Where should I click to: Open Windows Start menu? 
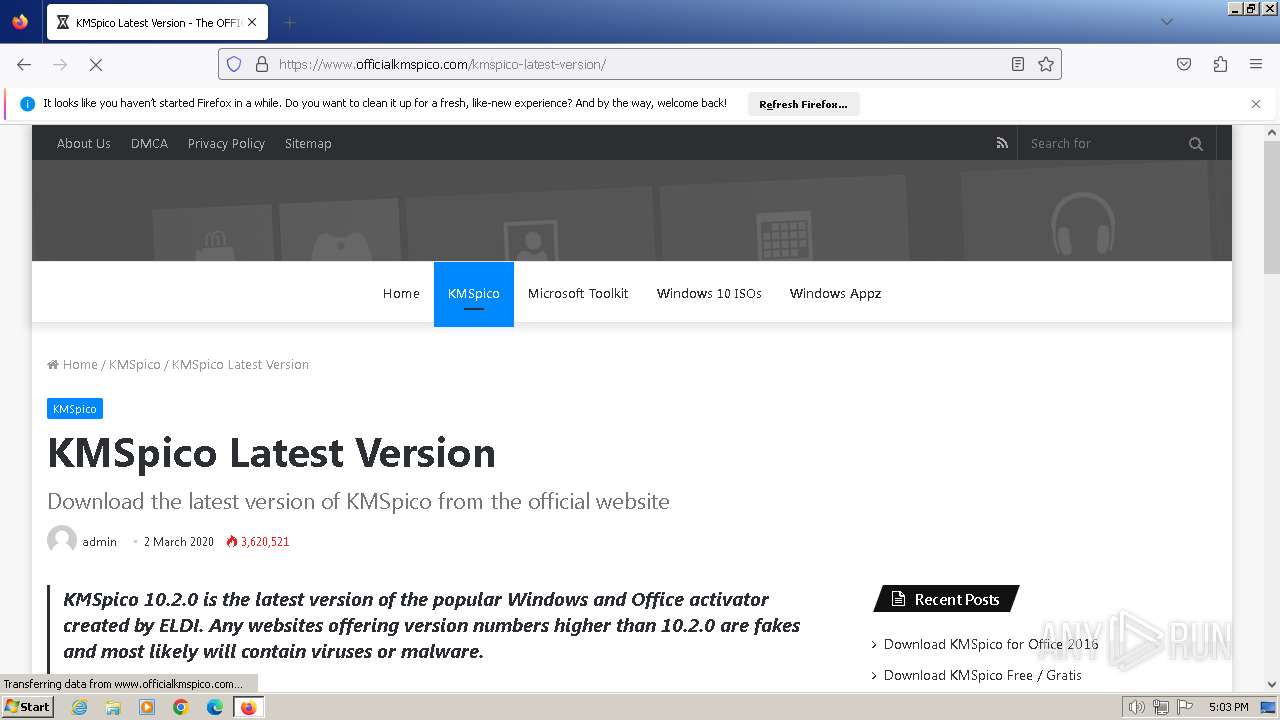point(27,706)
